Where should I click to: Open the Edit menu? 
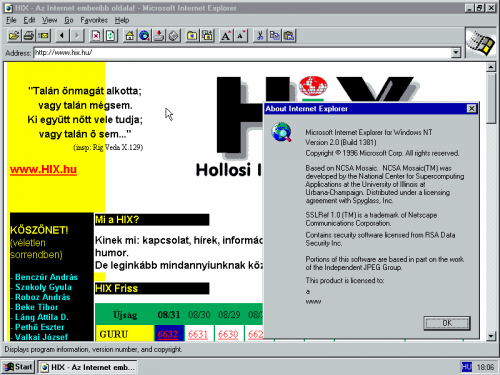tap(29, 20)
